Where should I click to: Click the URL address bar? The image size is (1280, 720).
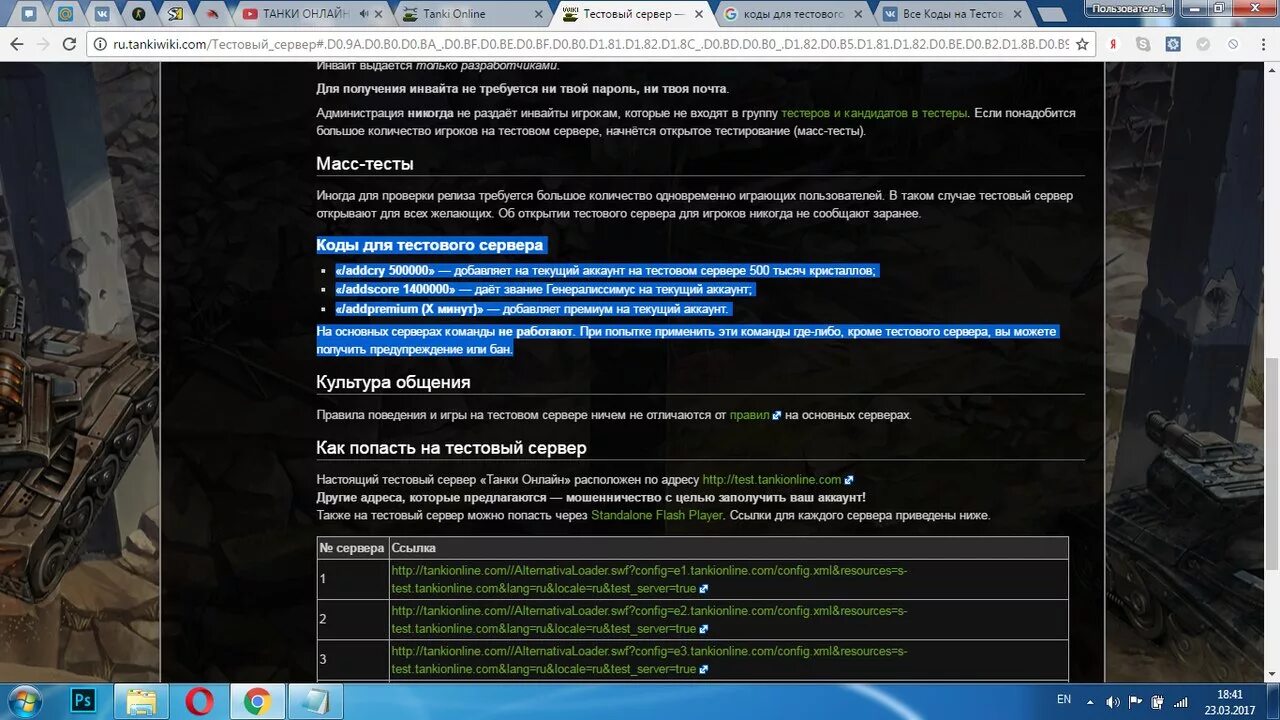(x=590, y=45)
